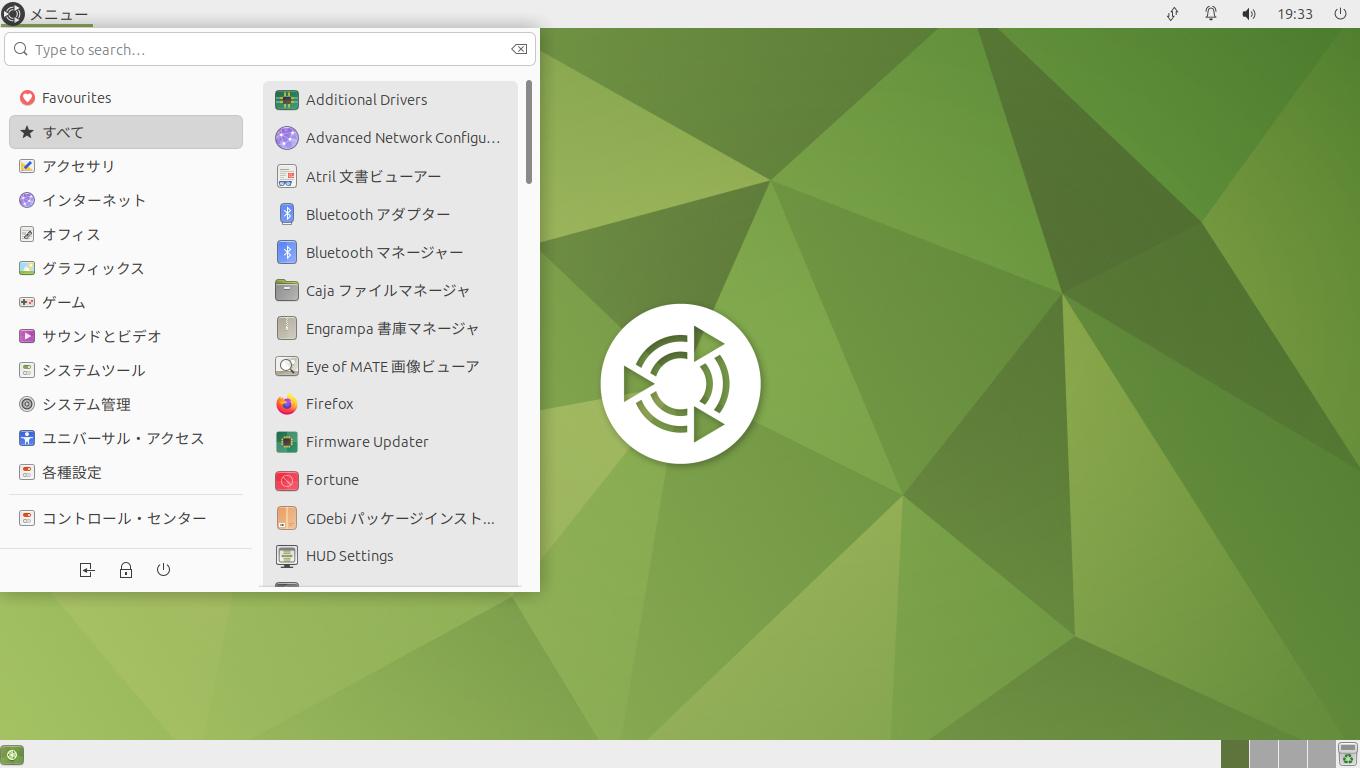
Task: Click the shutdown icon in menu footer
Action: [164, 570]
